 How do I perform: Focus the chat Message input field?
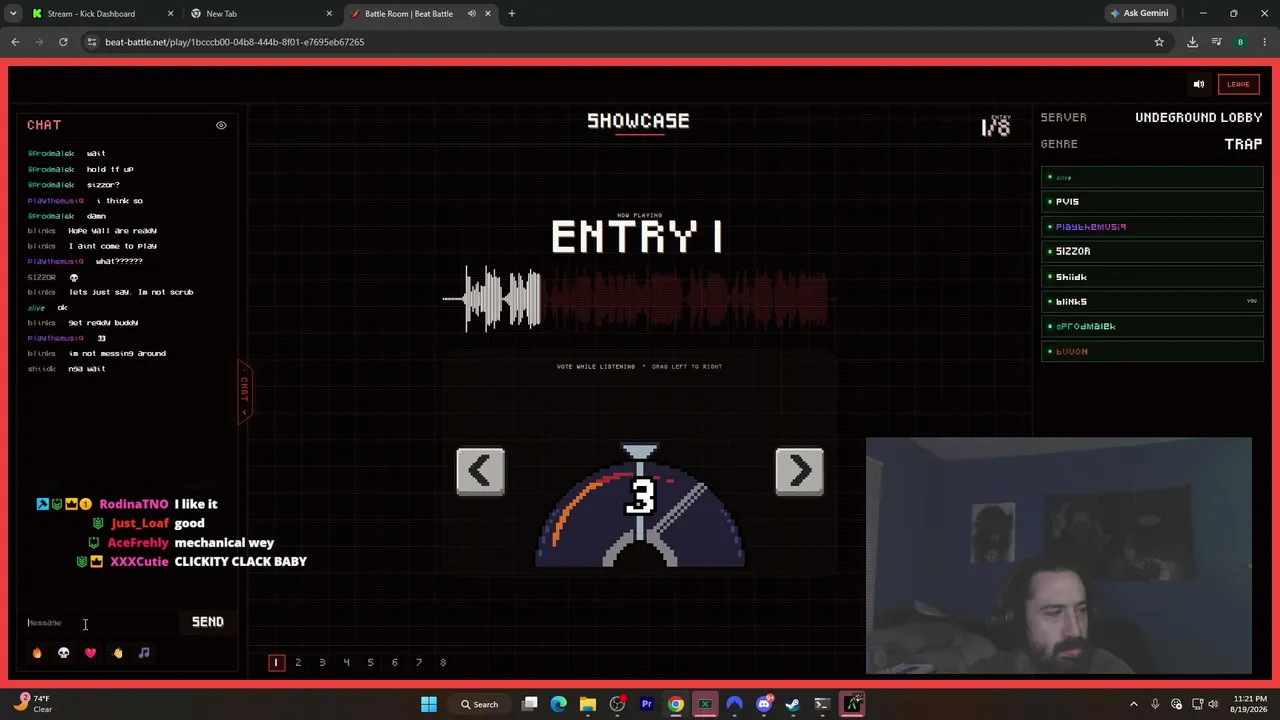[104, 622]
